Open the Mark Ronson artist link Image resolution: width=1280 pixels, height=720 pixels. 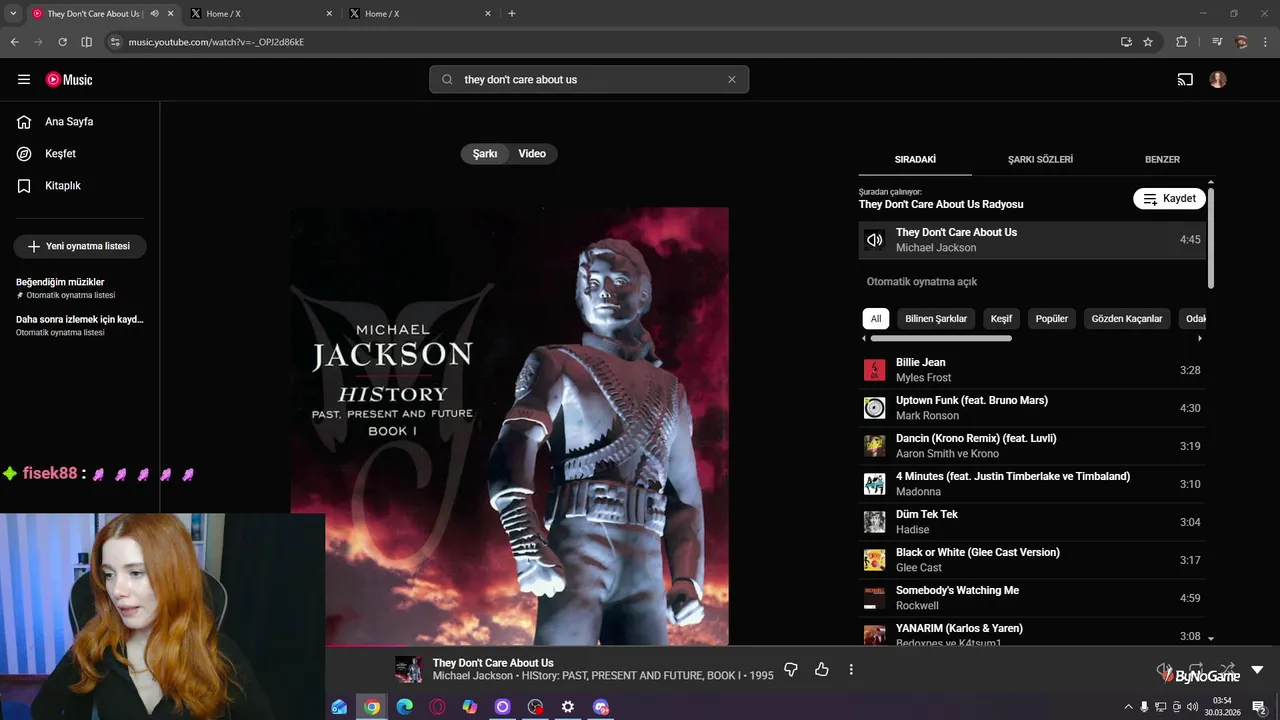click(x=927, y=416)
